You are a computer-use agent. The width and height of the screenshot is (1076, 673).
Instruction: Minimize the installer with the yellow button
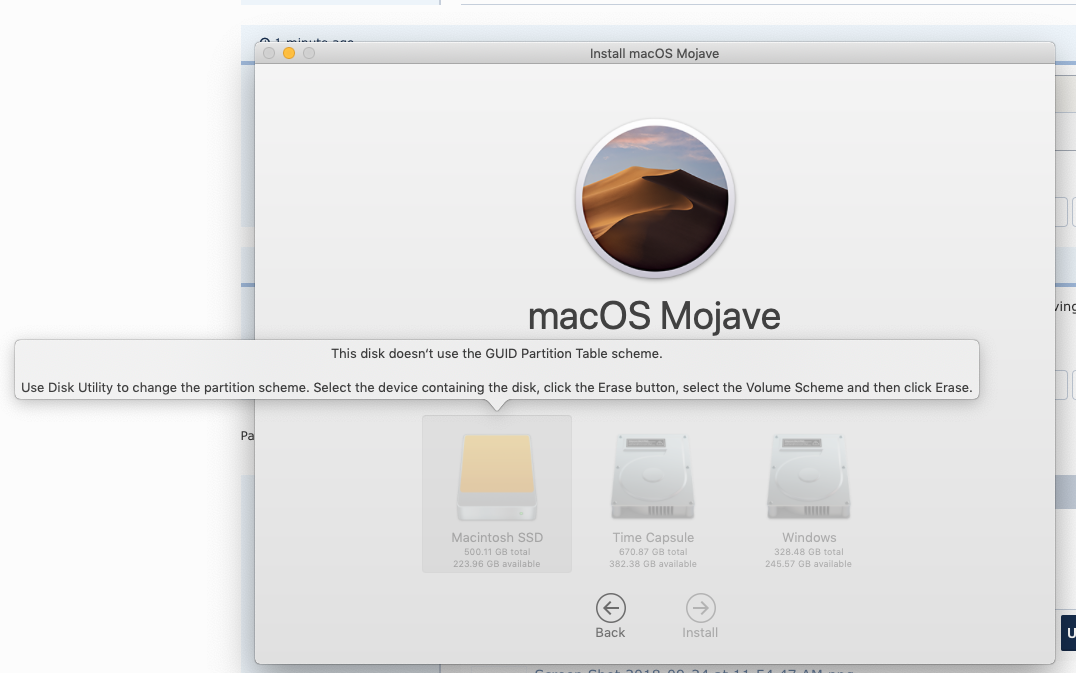(x=289, y=53)
